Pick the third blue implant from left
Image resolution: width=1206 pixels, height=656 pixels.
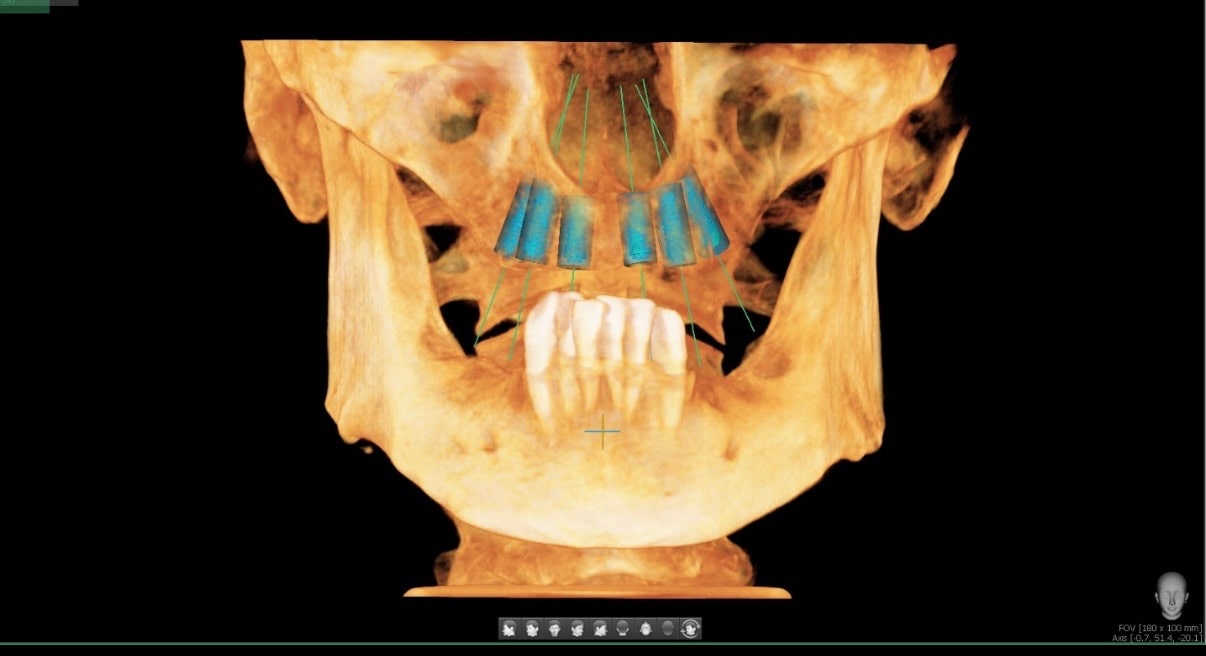coord(576,231)
